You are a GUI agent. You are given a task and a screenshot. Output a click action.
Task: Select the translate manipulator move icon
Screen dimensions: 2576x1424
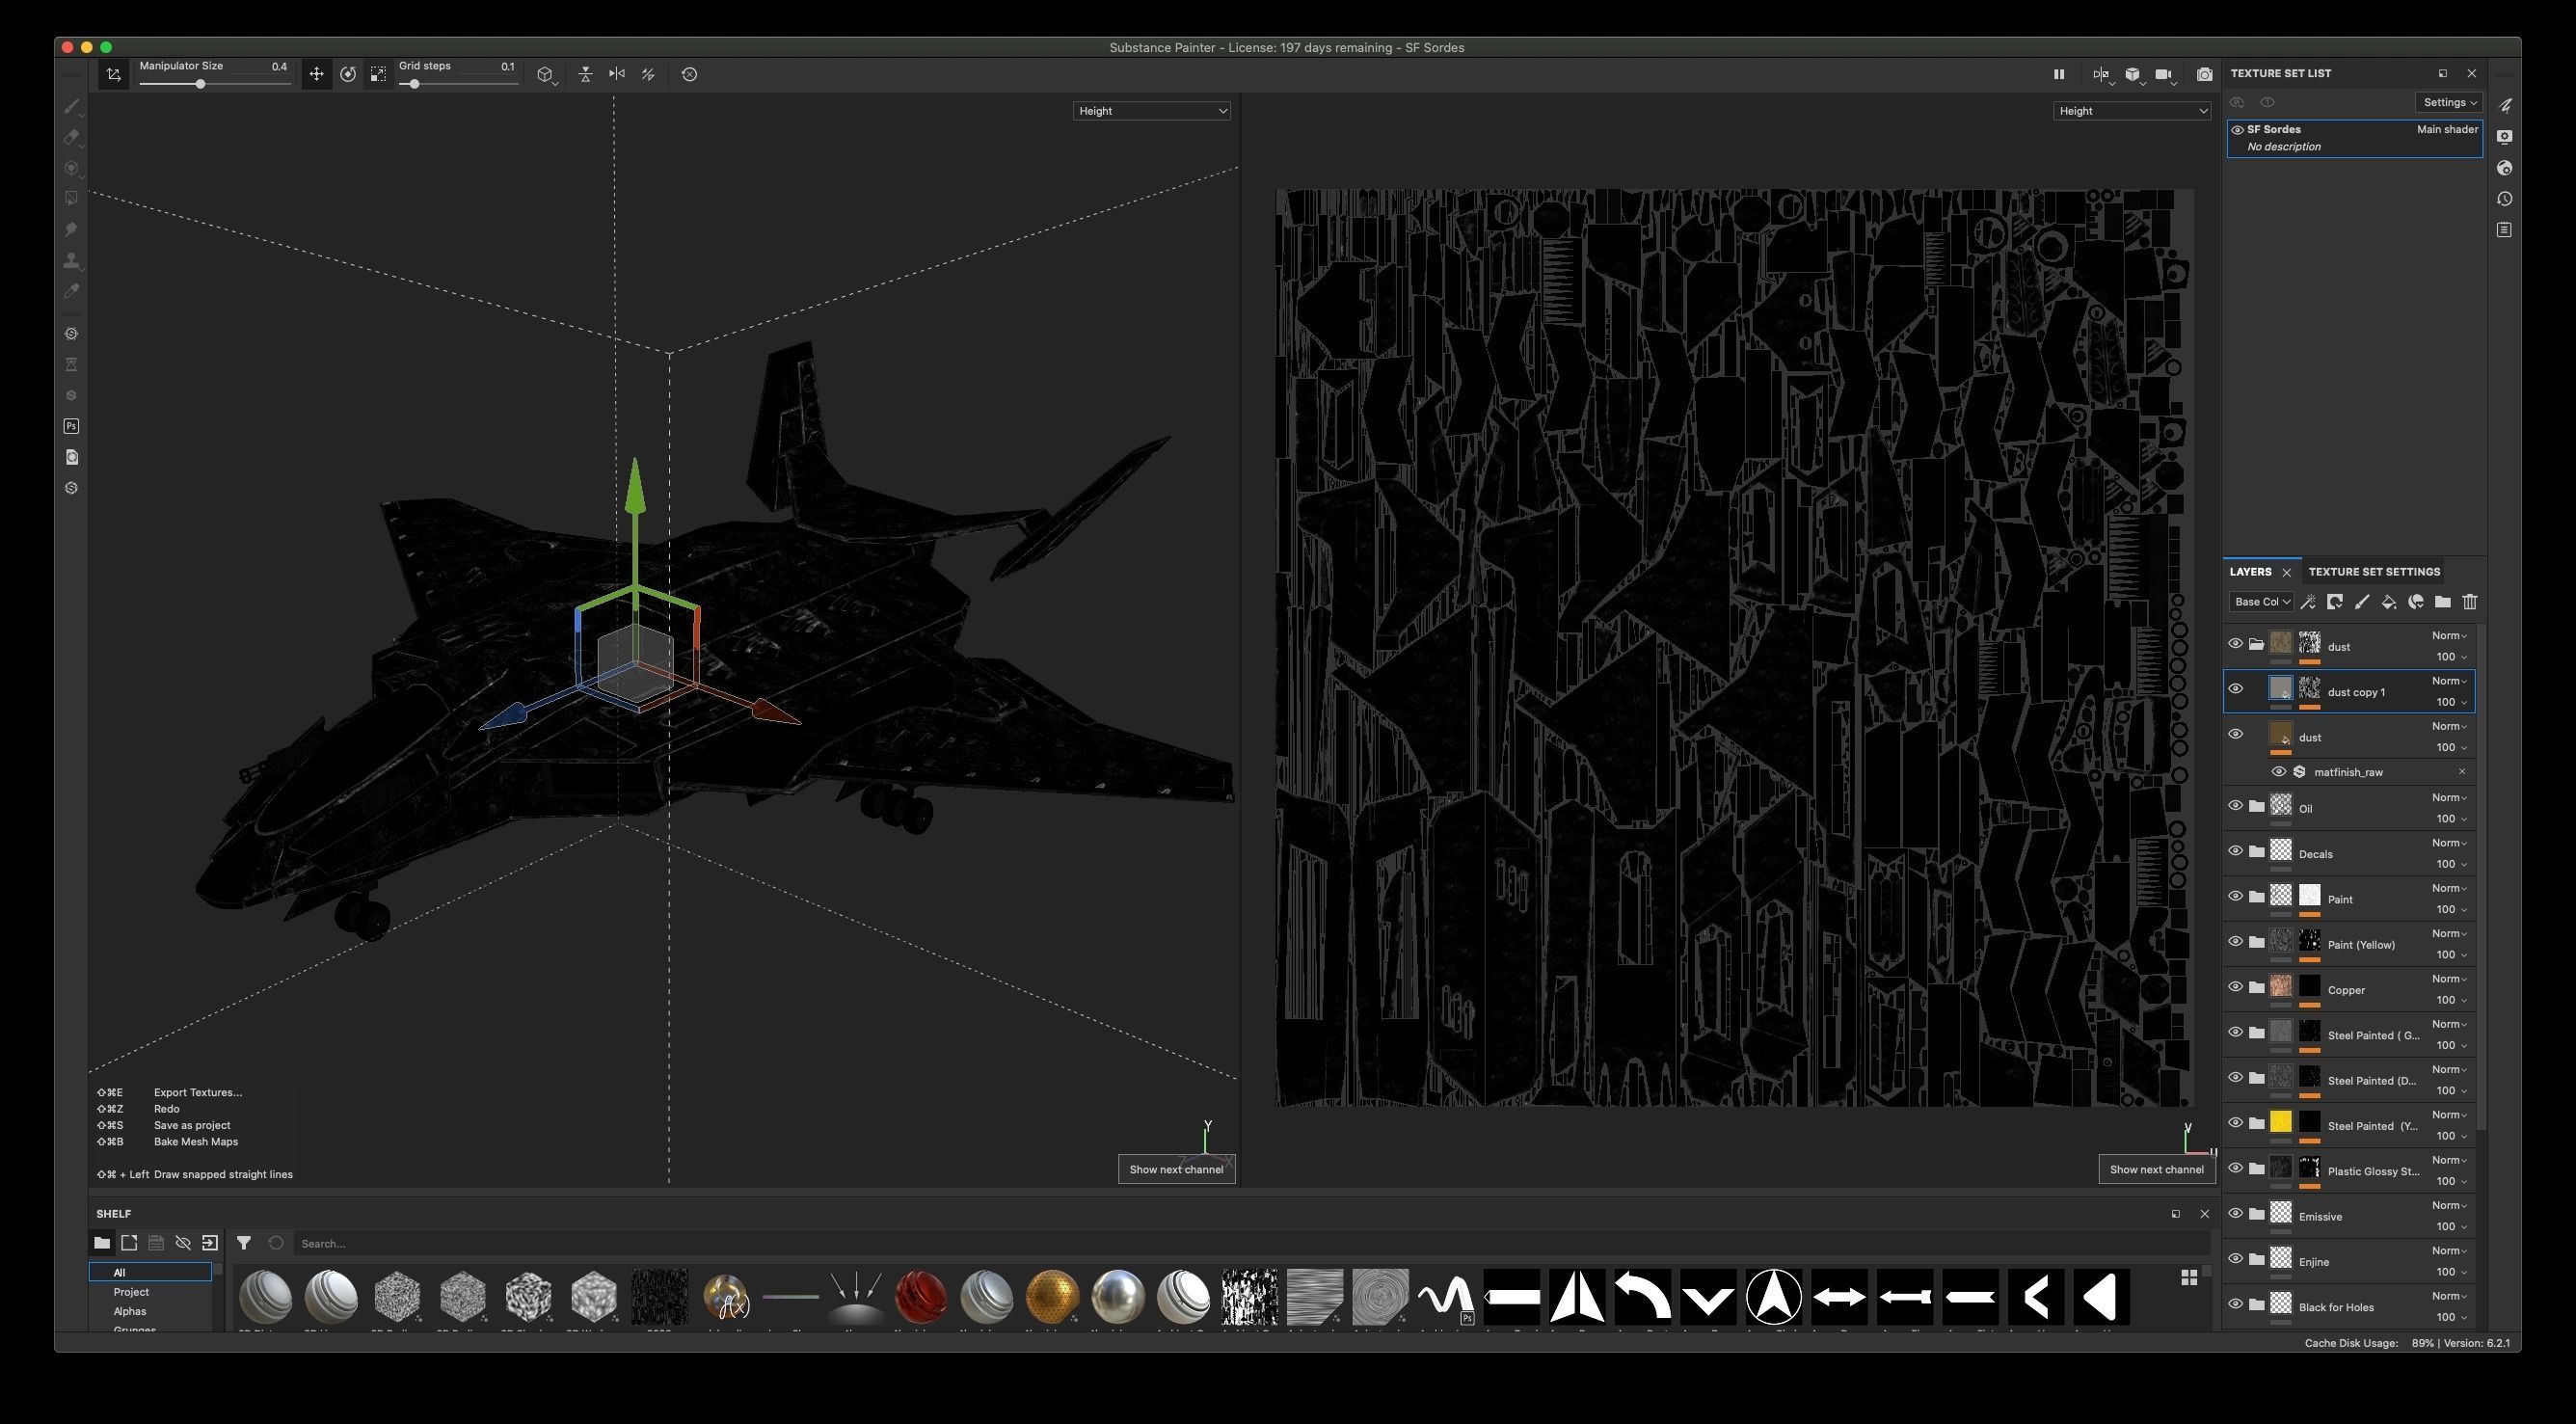pos(316,74)
